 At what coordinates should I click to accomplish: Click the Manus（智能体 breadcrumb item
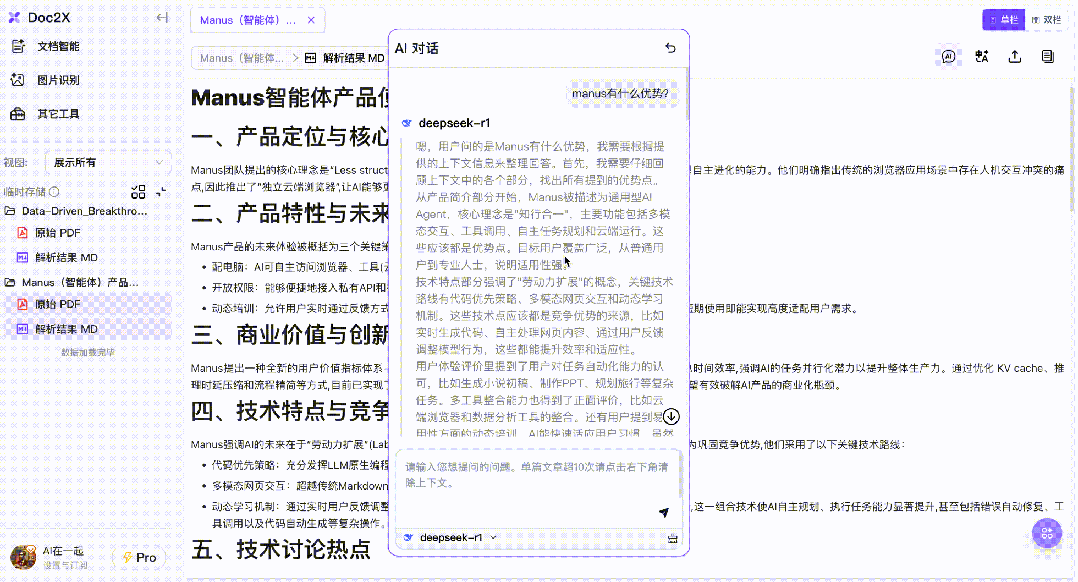(241, 58)
